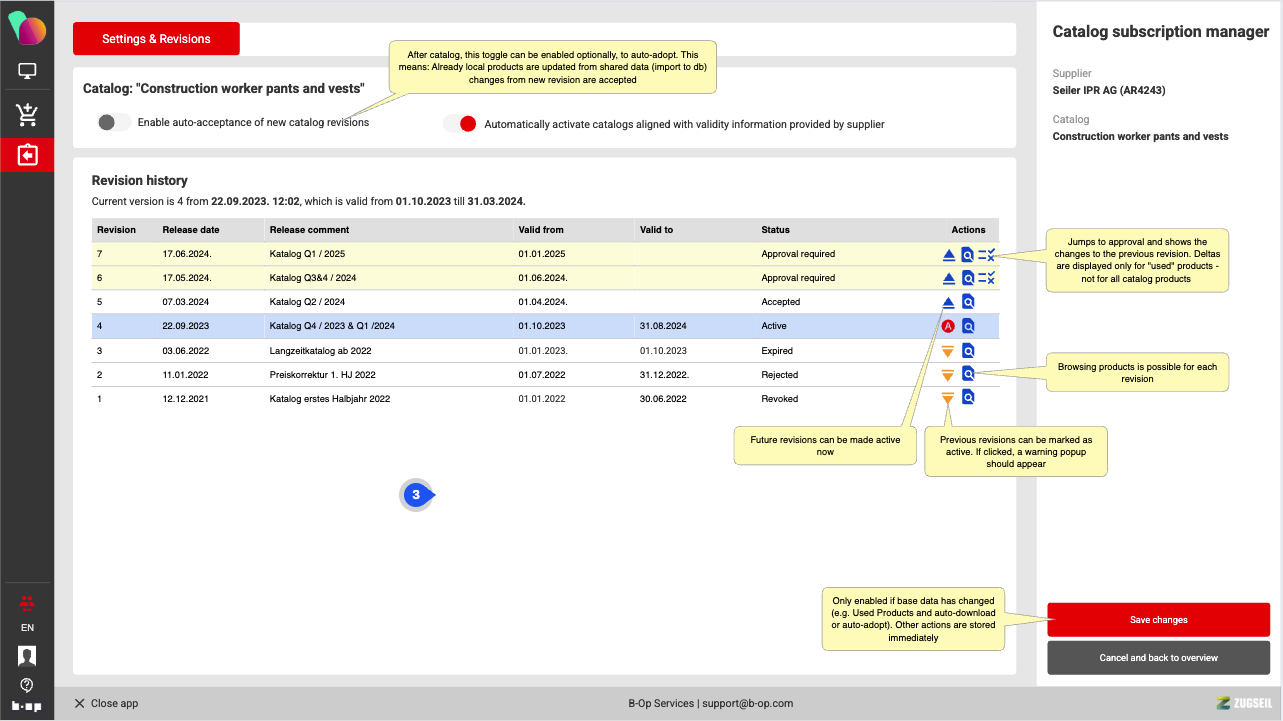Open the monitor dashboard sidebar icon
This screenshot has width=1283, height=721.
[27, 72]
